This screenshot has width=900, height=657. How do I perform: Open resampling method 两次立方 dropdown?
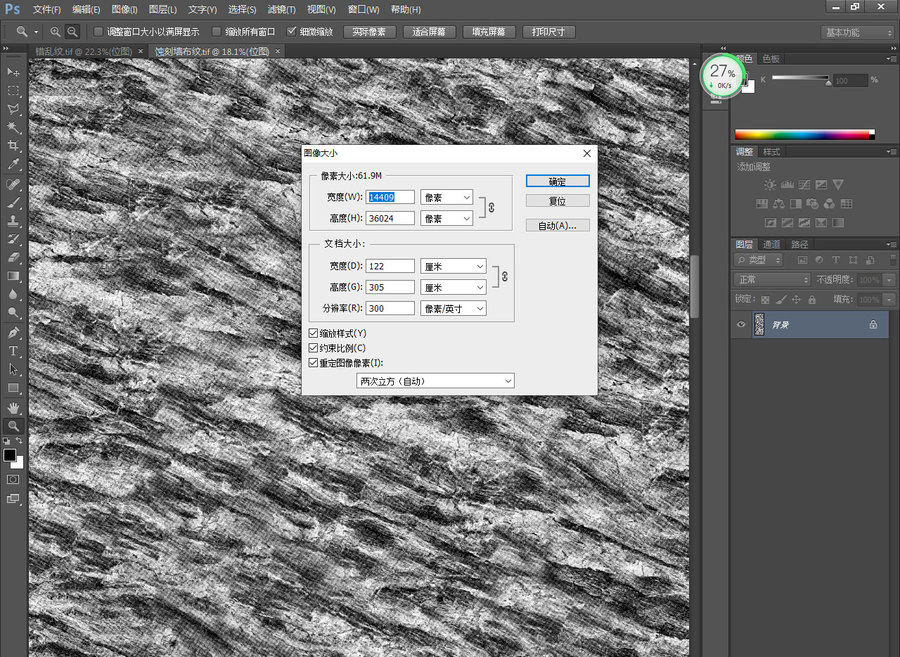tap(435, 381)
